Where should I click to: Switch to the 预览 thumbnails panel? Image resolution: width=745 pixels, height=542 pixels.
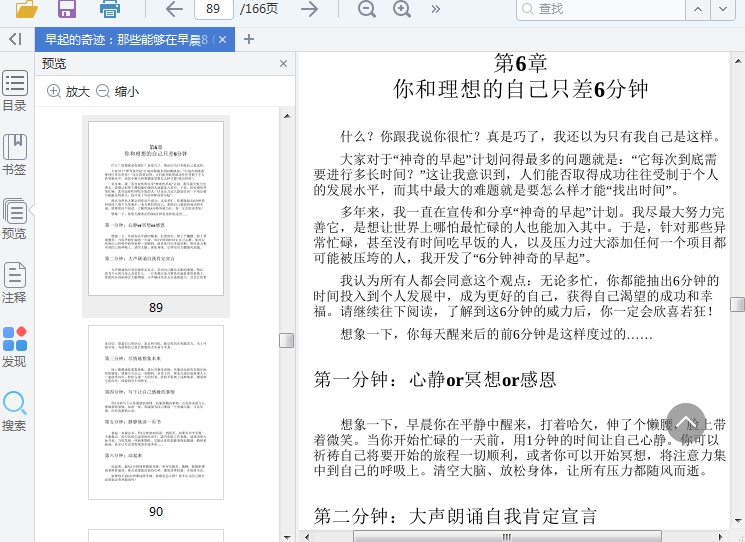pyautogui.click(x=15, y=219)
